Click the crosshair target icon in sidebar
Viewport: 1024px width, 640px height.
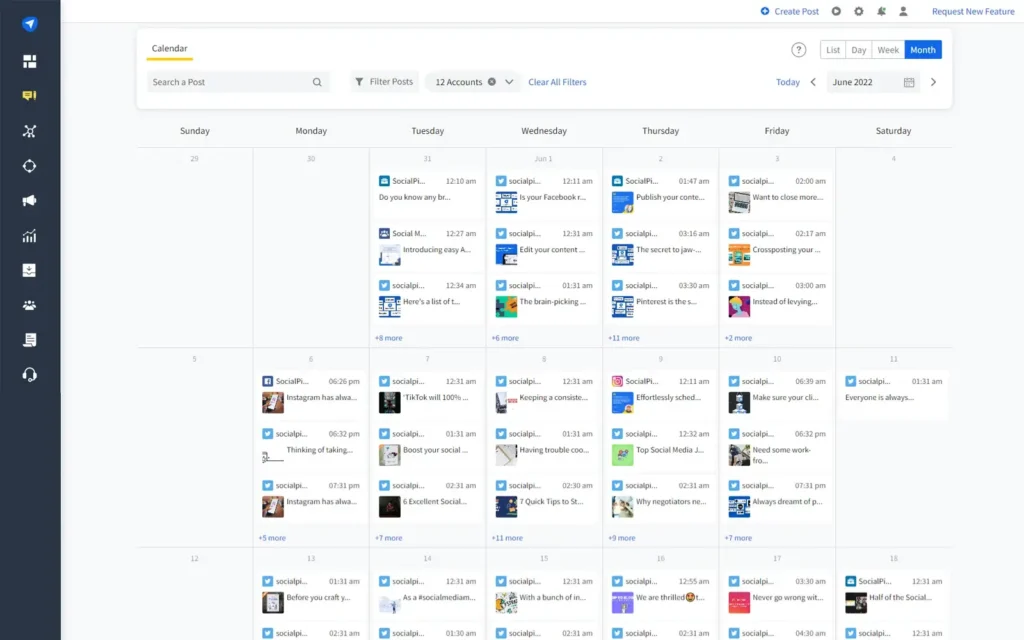(29, 166)
